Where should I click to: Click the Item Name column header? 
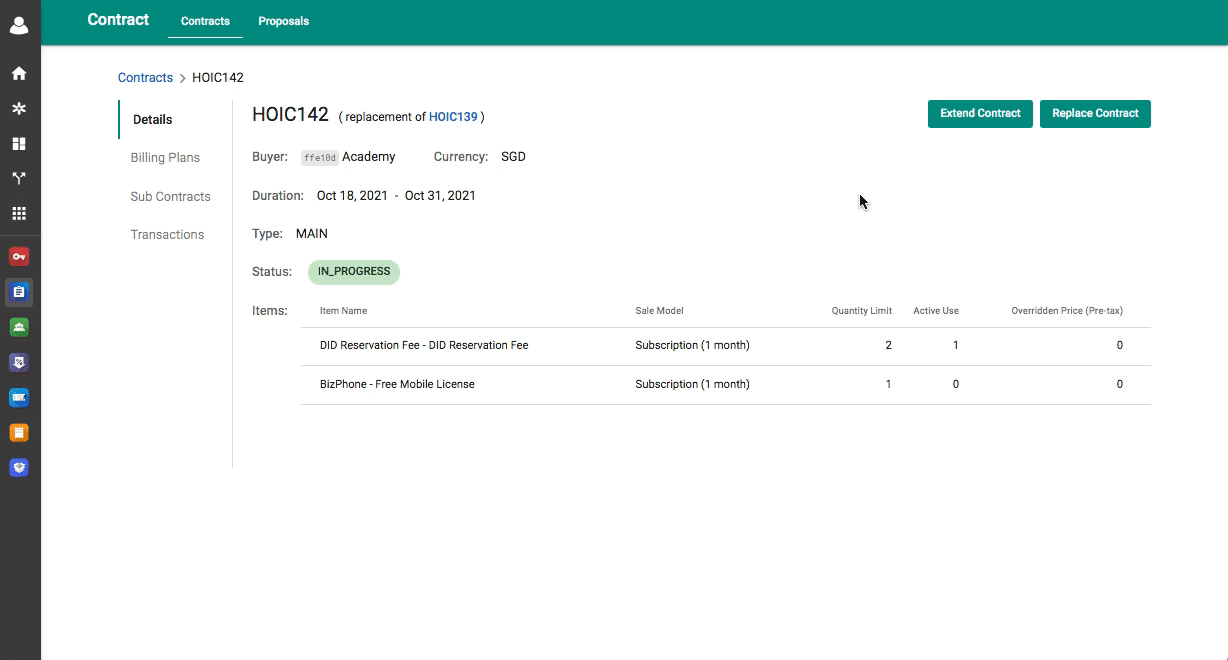pos(343,311)
